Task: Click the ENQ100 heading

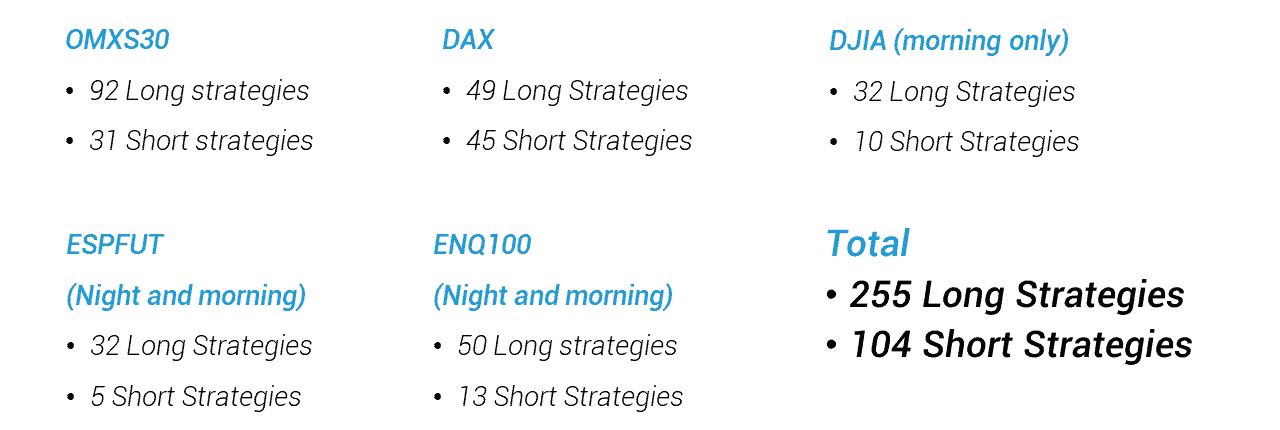Action: coord(482,245)
